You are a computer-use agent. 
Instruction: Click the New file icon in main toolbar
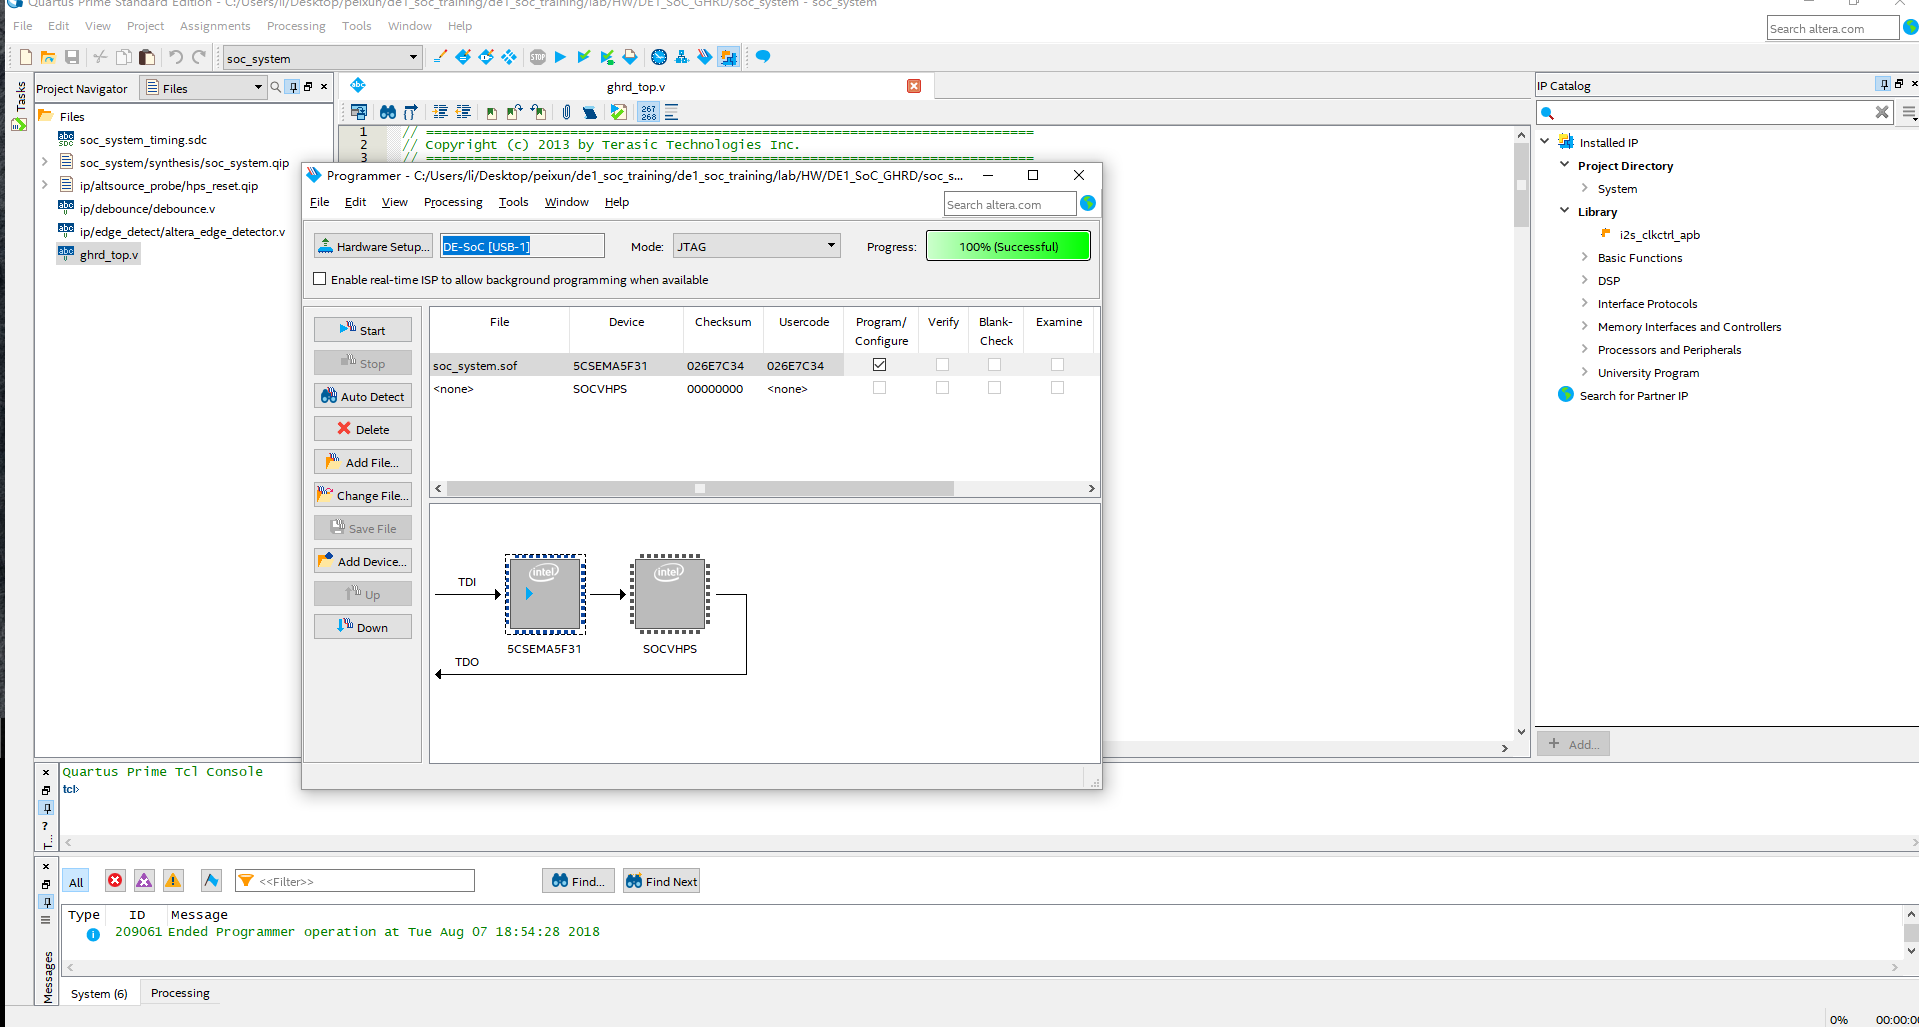(26, 57)
